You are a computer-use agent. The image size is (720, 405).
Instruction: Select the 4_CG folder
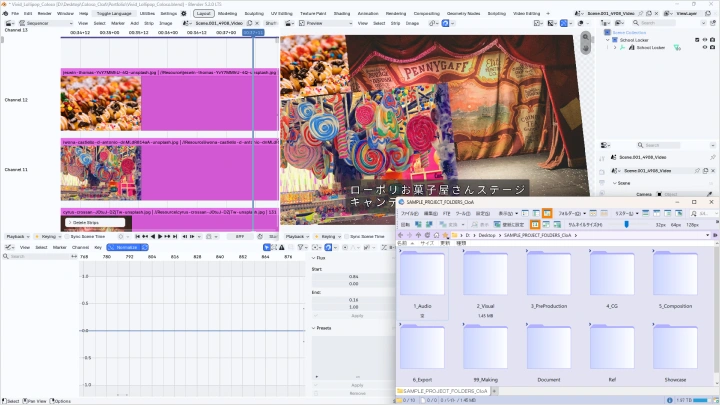coord(612,280)
